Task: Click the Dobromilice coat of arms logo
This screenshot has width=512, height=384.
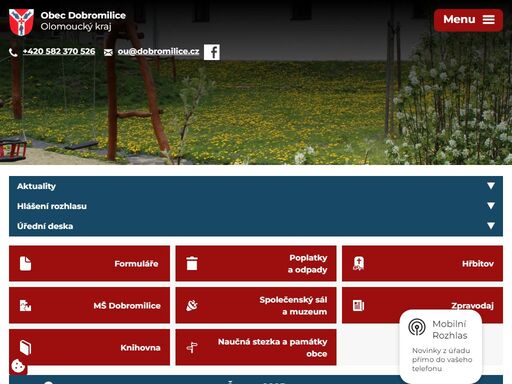Action: pyautogui.click(x=21, y=22)
